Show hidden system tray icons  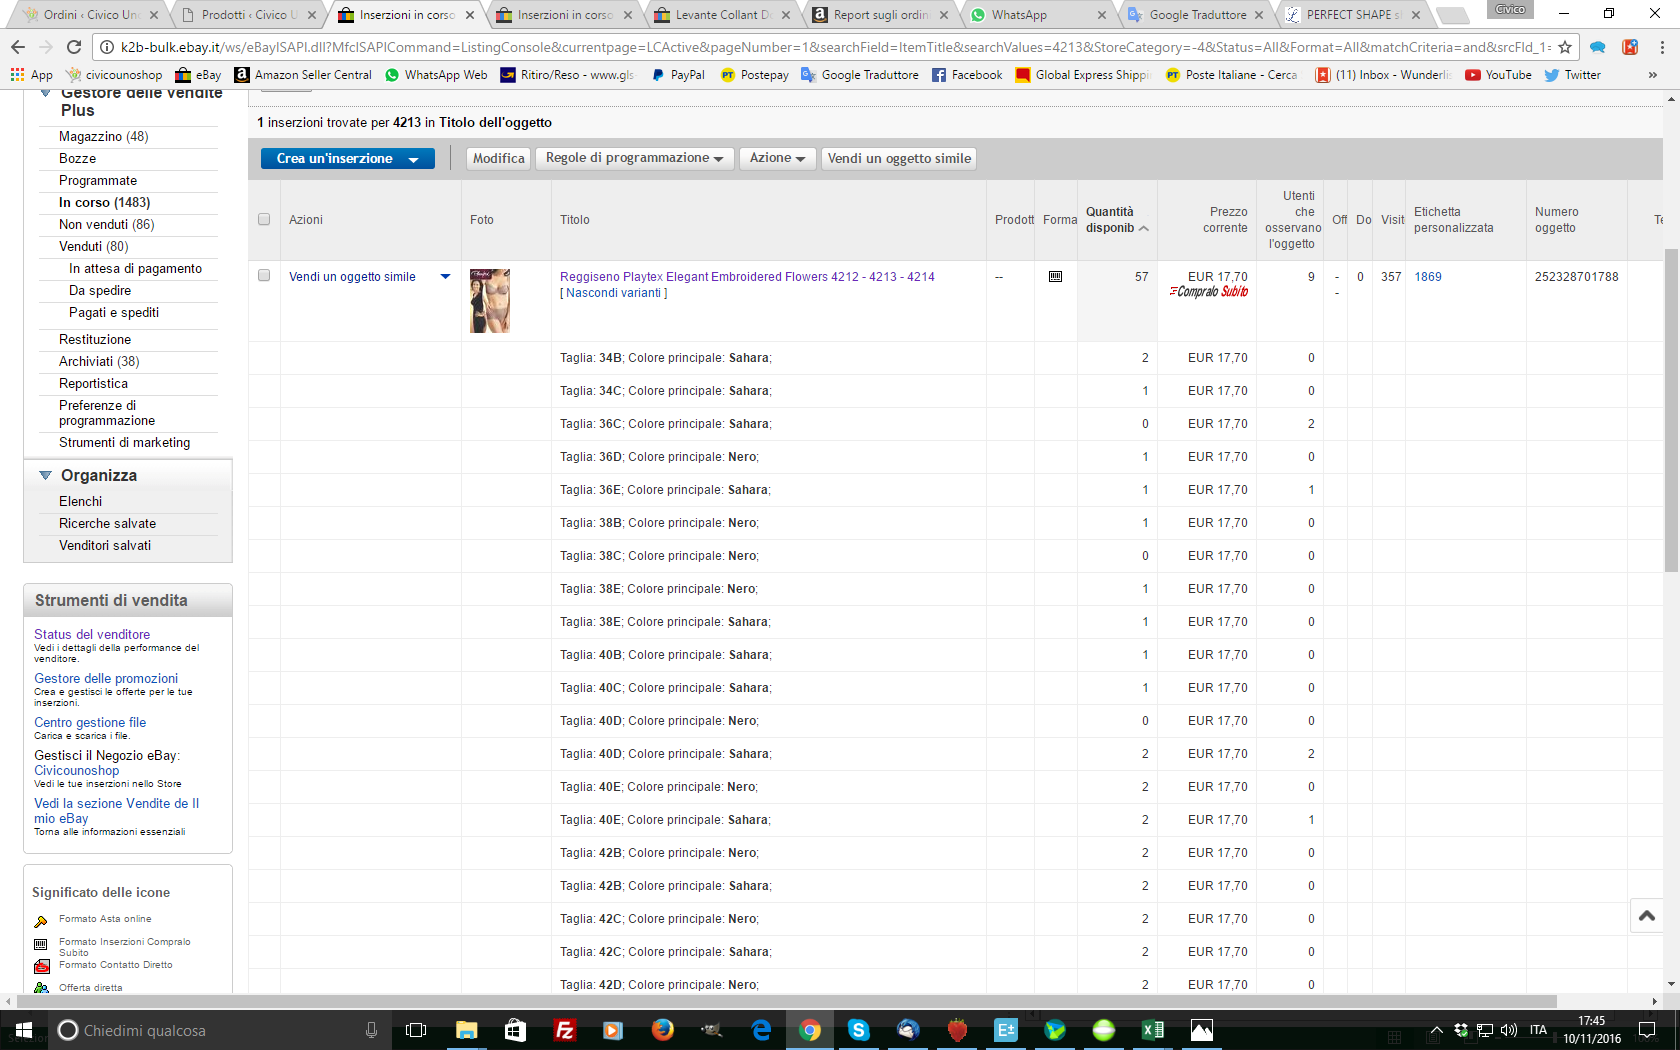pyautogui.click(x=1437, y=1030)
